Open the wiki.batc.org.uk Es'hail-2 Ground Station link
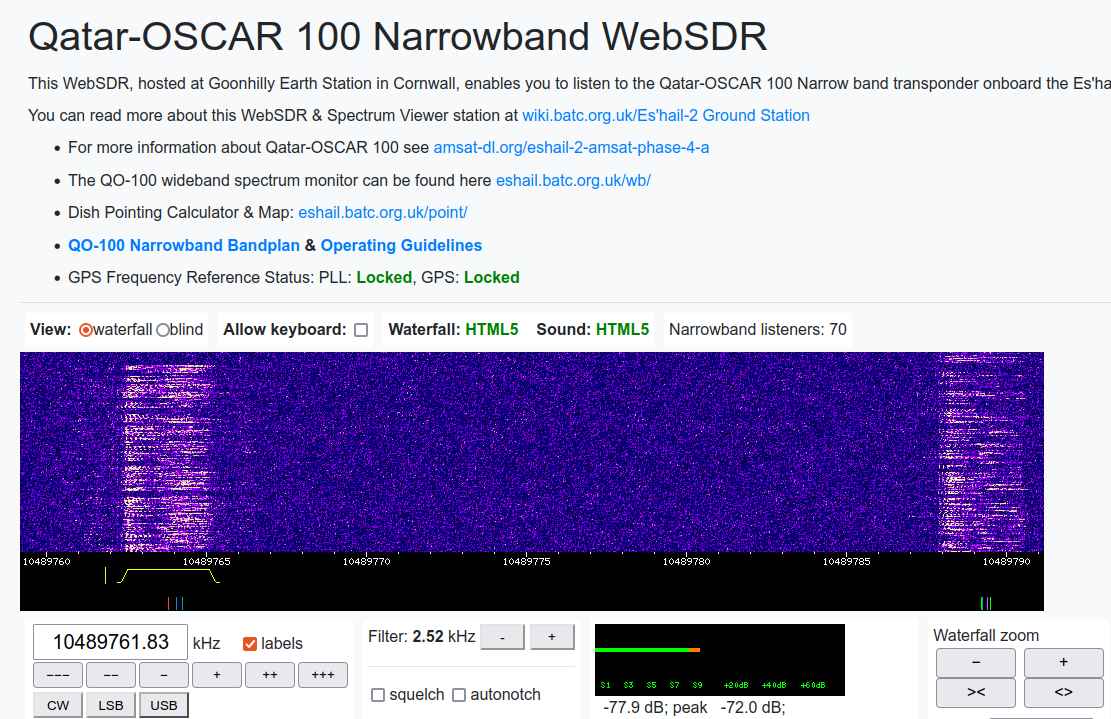1111x719 pixels. [665, 115]
